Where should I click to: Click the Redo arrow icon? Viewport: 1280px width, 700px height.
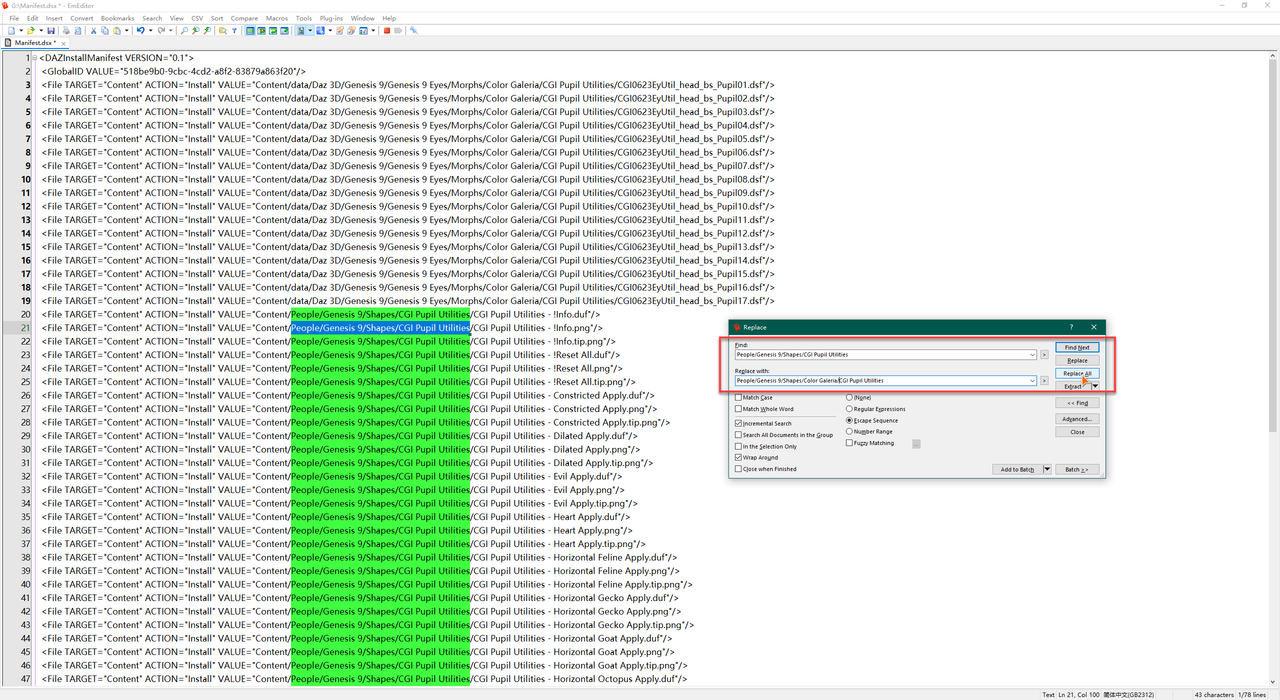tap(161, 31)
